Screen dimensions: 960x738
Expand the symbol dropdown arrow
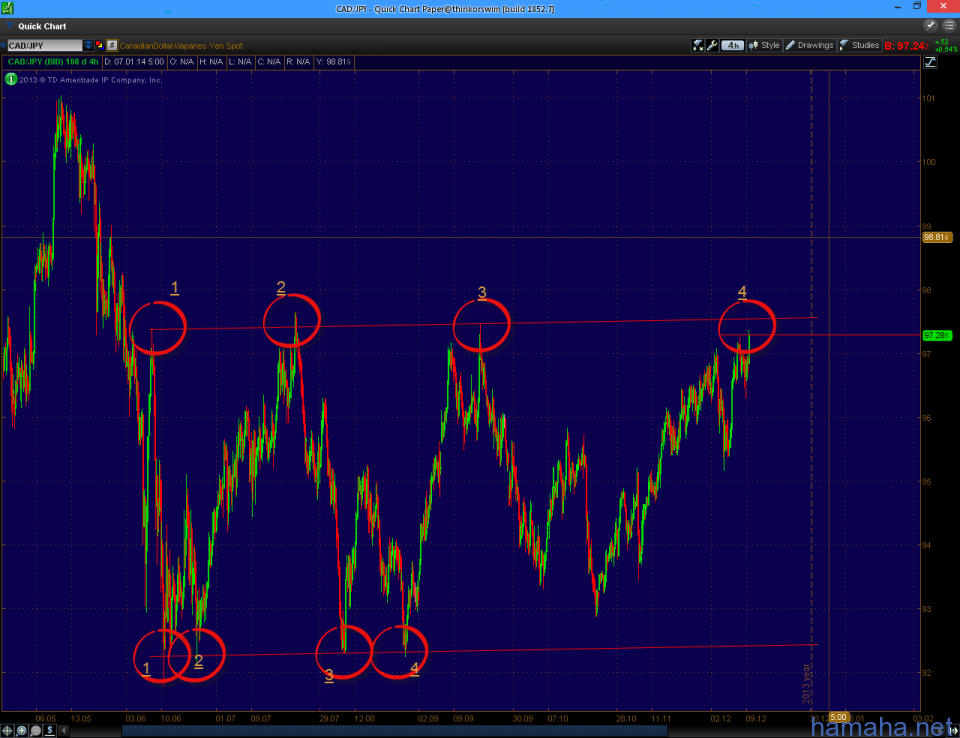pos(88,45)
